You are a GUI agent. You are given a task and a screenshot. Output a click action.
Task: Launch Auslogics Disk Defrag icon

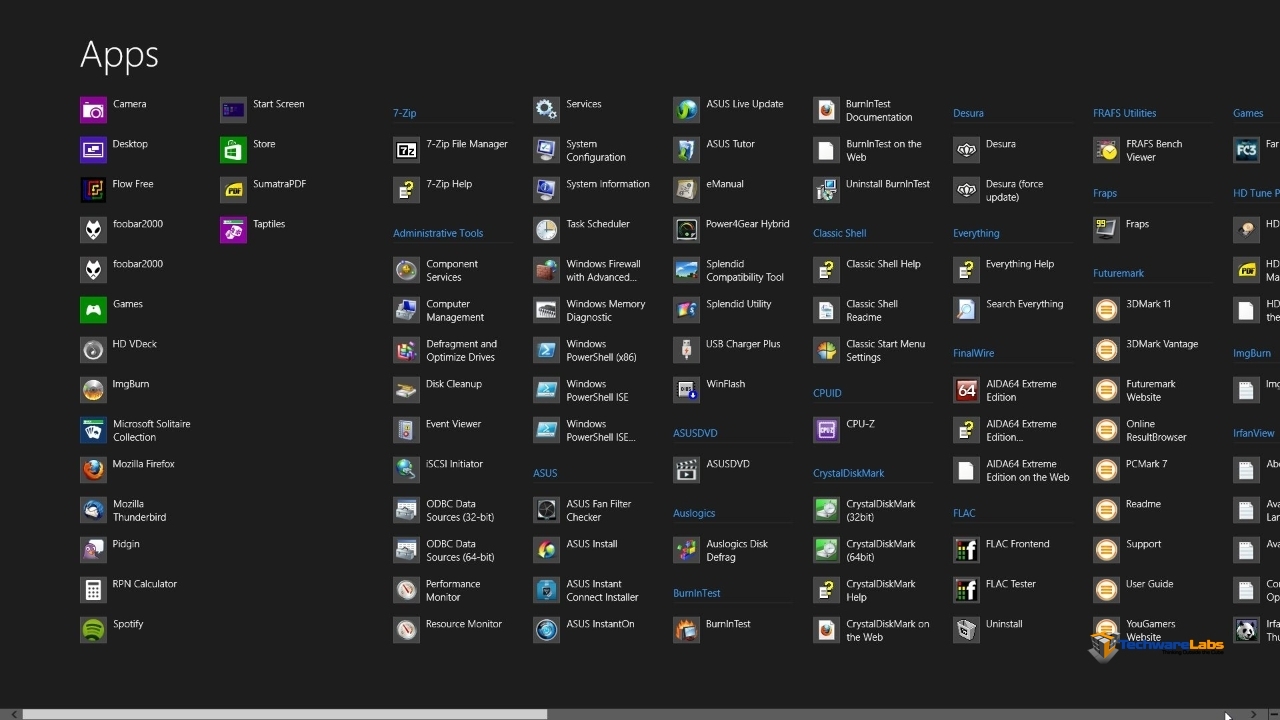[x=686, y=550]
